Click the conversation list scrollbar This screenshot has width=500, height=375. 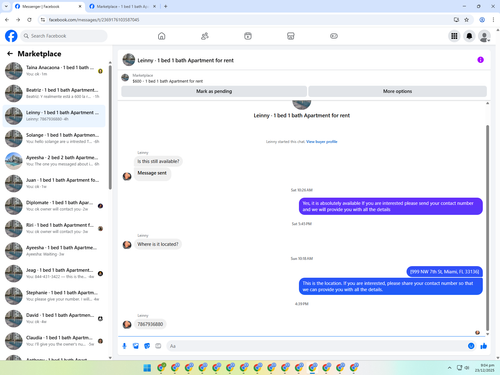pyautogui.click(x=110, y=127)
